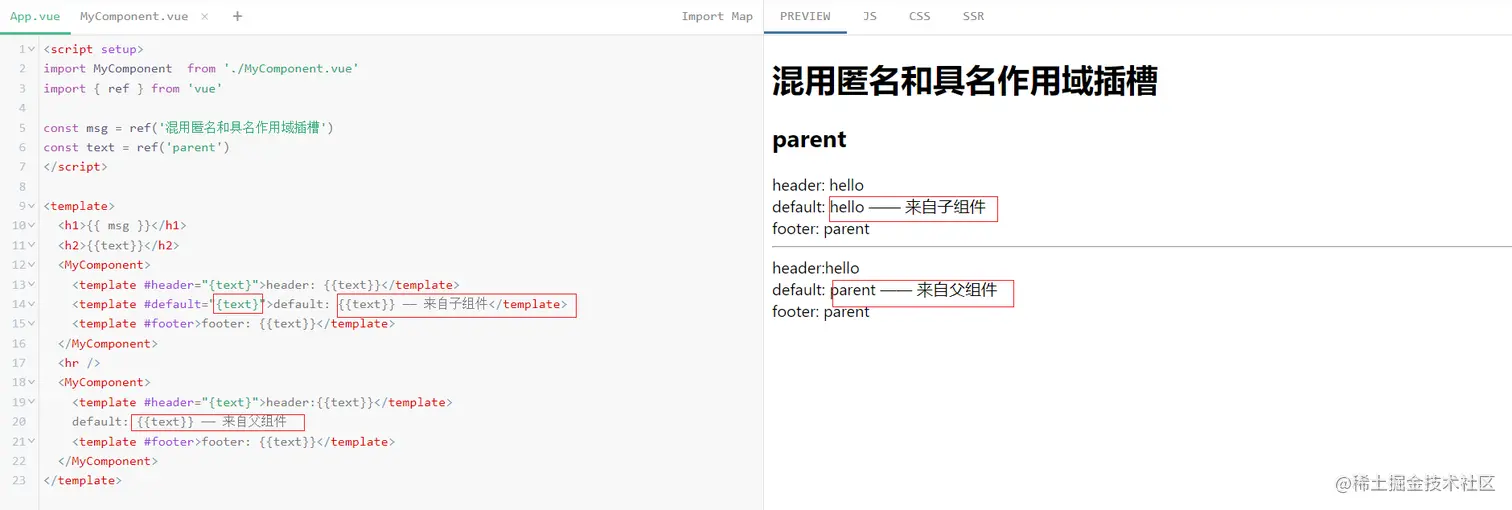The height and width of the screenshot is (510, 1512).
Task: Click the "来自父组件" text on code line 20
Action: click(254, 421)
